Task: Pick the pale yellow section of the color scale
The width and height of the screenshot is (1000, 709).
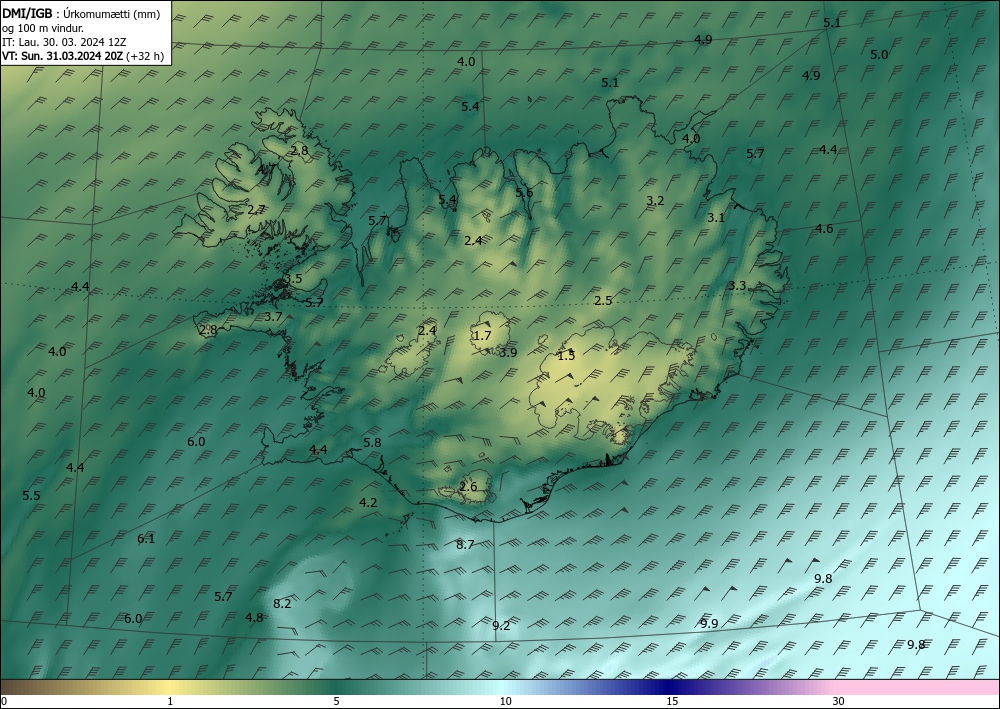Action: [x=170, y=687]
